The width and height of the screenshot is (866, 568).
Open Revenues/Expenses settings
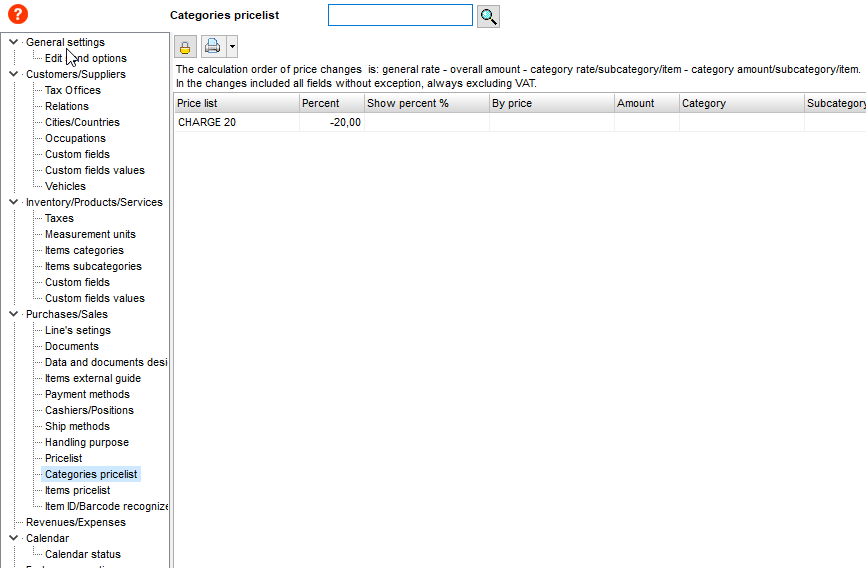(76, 523)
